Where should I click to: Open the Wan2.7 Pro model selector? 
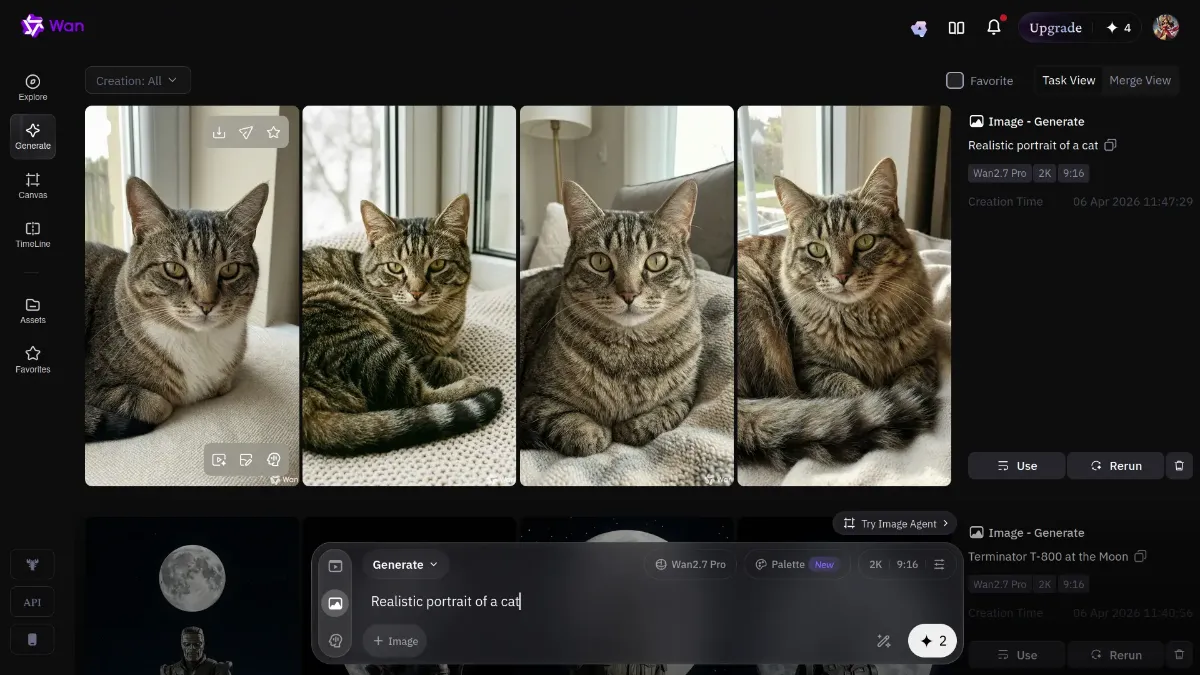tap(691, 565)
